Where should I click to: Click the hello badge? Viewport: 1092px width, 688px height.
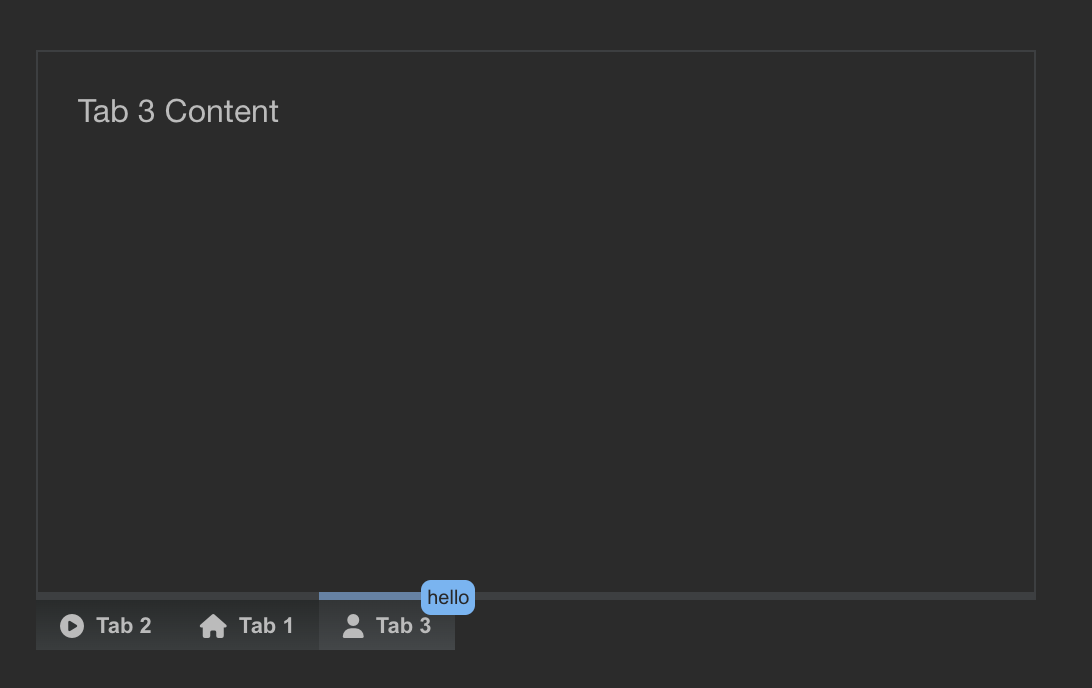pyautogui.click(x=448, y=598)
